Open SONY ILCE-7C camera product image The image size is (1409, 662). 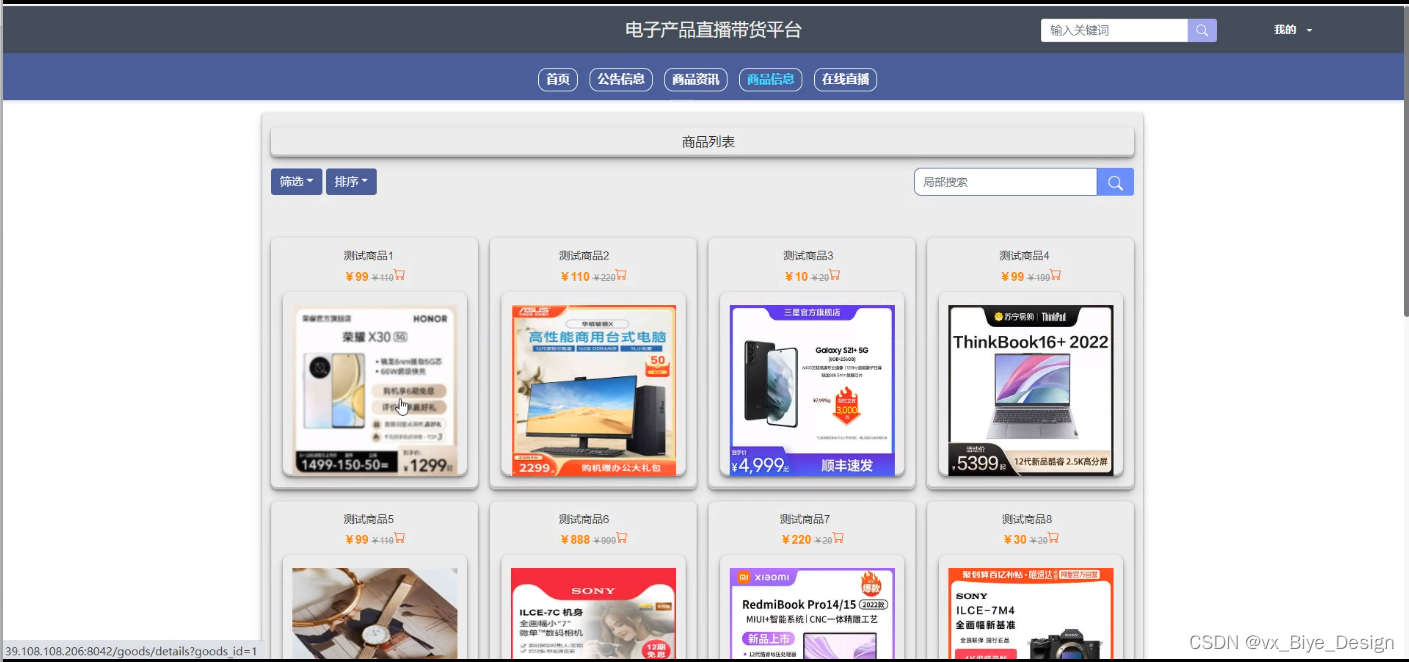[x=594, y=613]
